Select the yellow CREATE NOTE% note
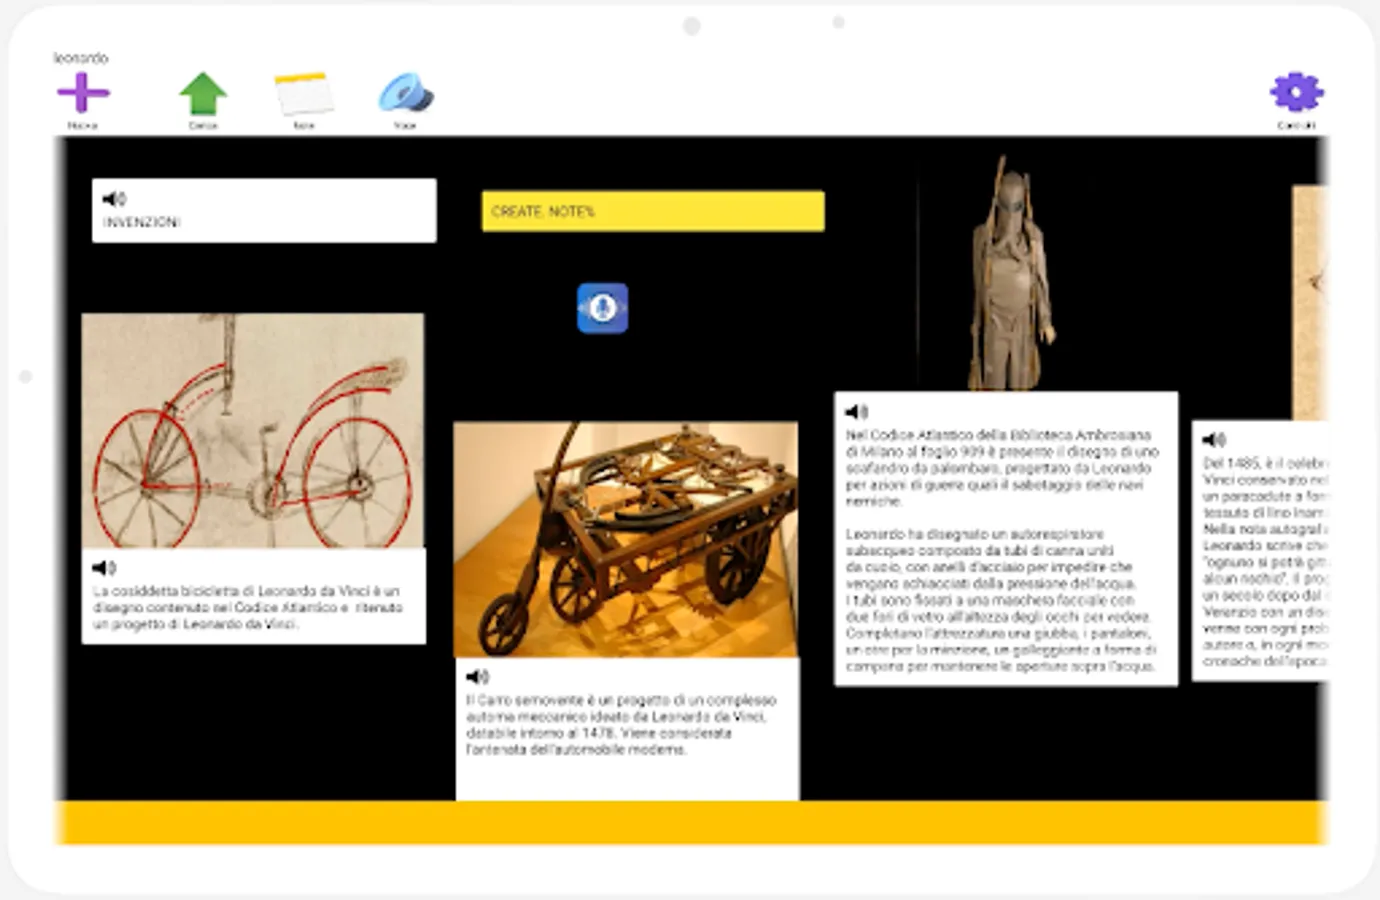The image size is (1380, 900). [x=653, y=211]
